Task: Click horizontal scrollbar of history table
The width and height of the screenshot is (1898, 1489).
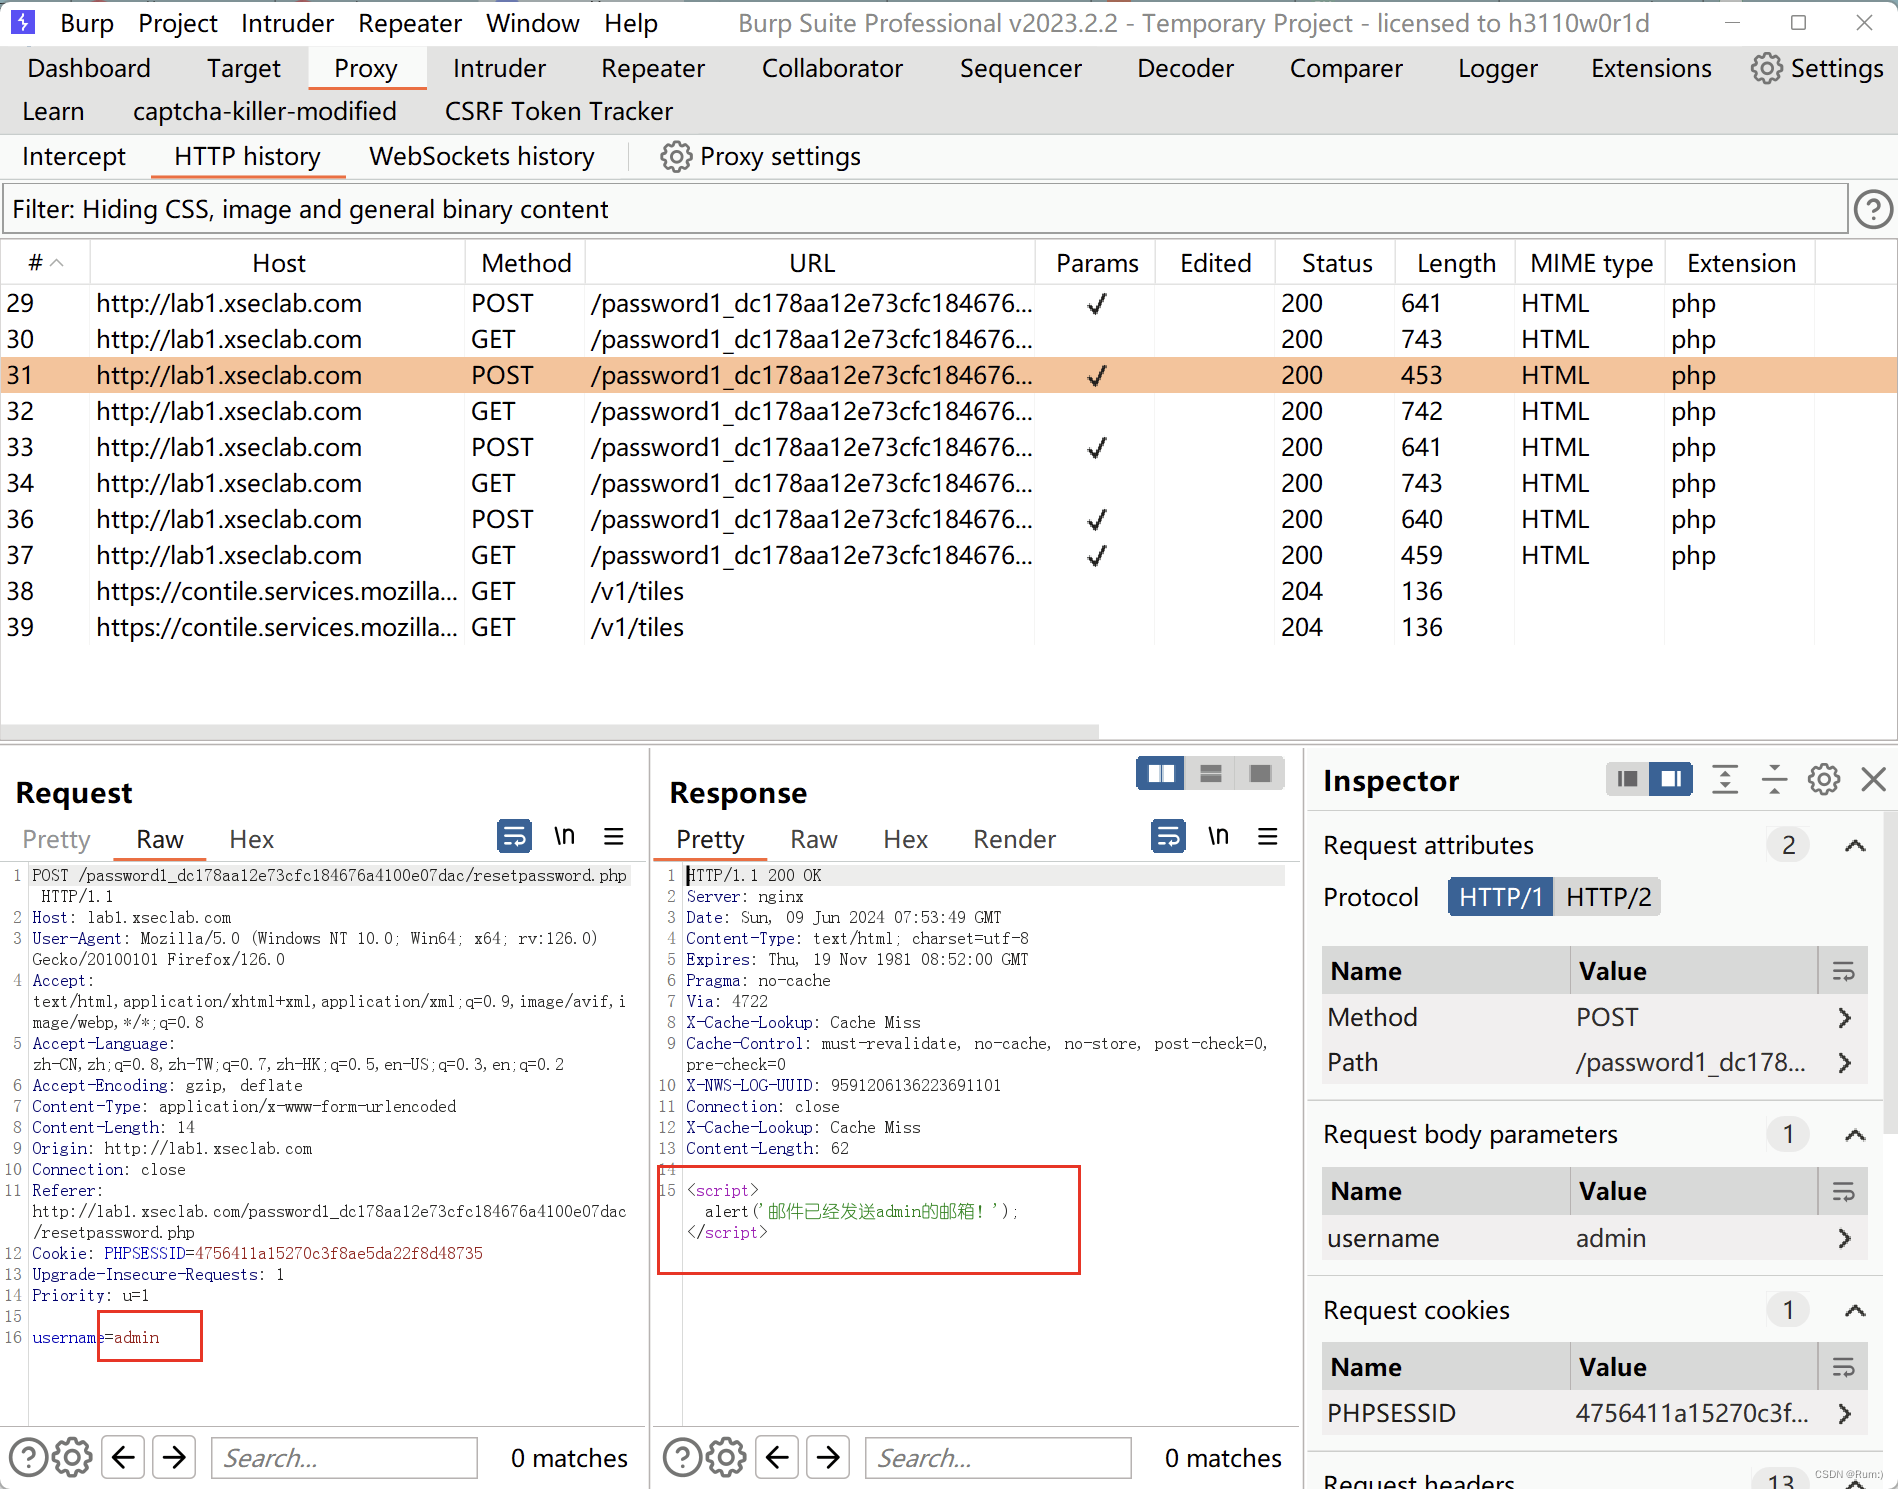Action: point(550,732)
